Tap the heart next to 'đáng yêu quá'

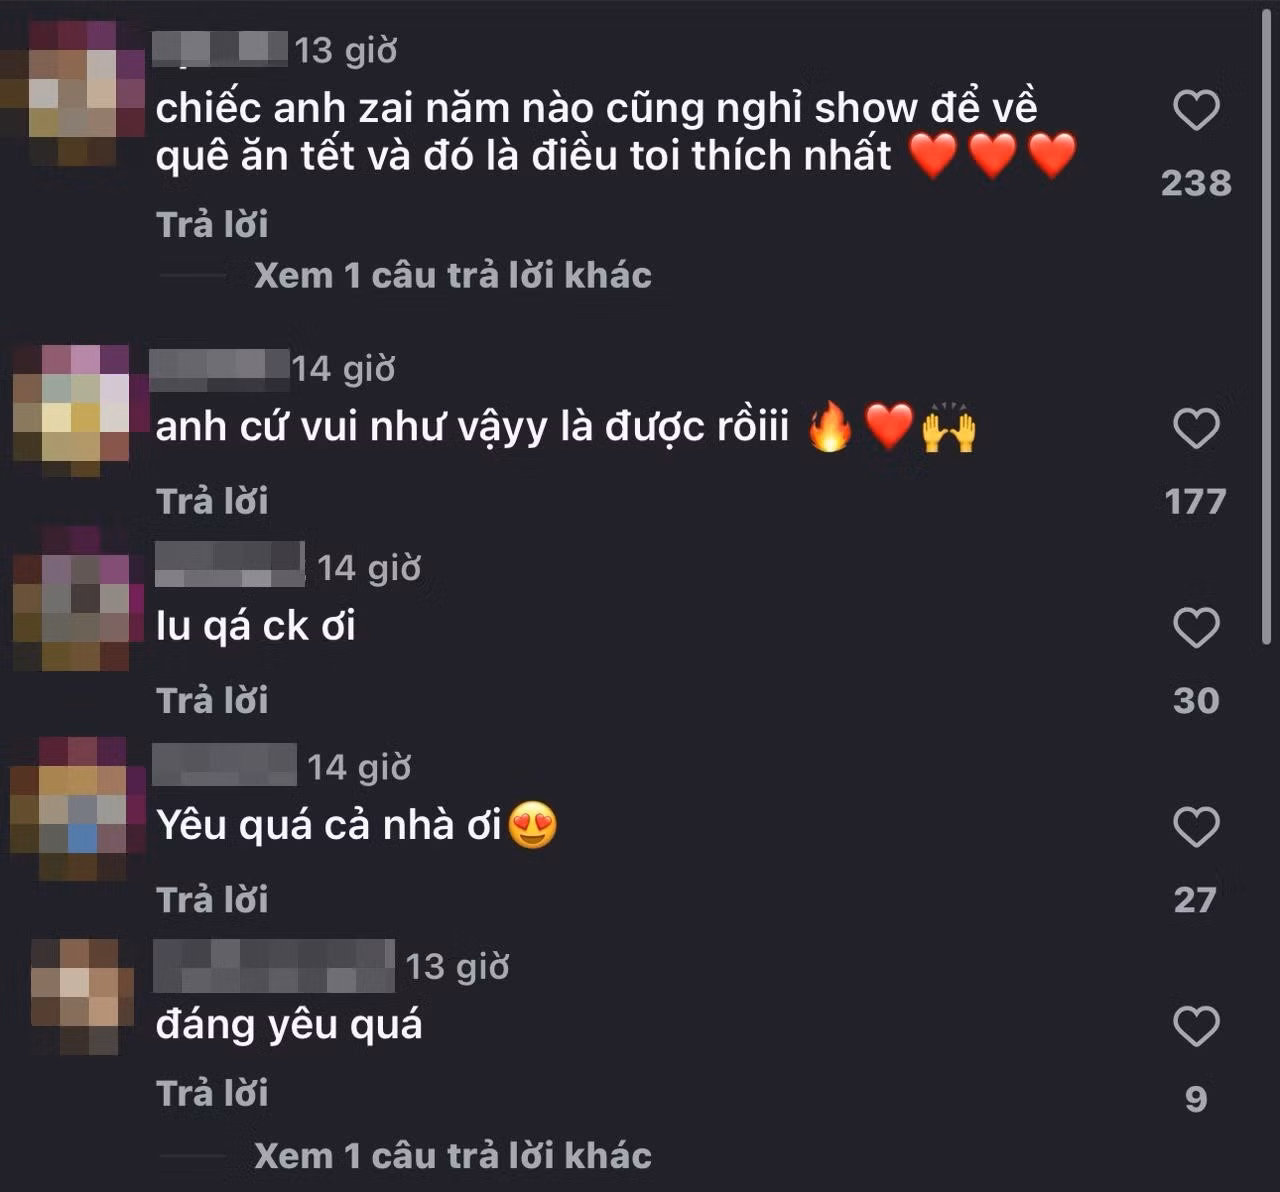click(1196, 1026)
